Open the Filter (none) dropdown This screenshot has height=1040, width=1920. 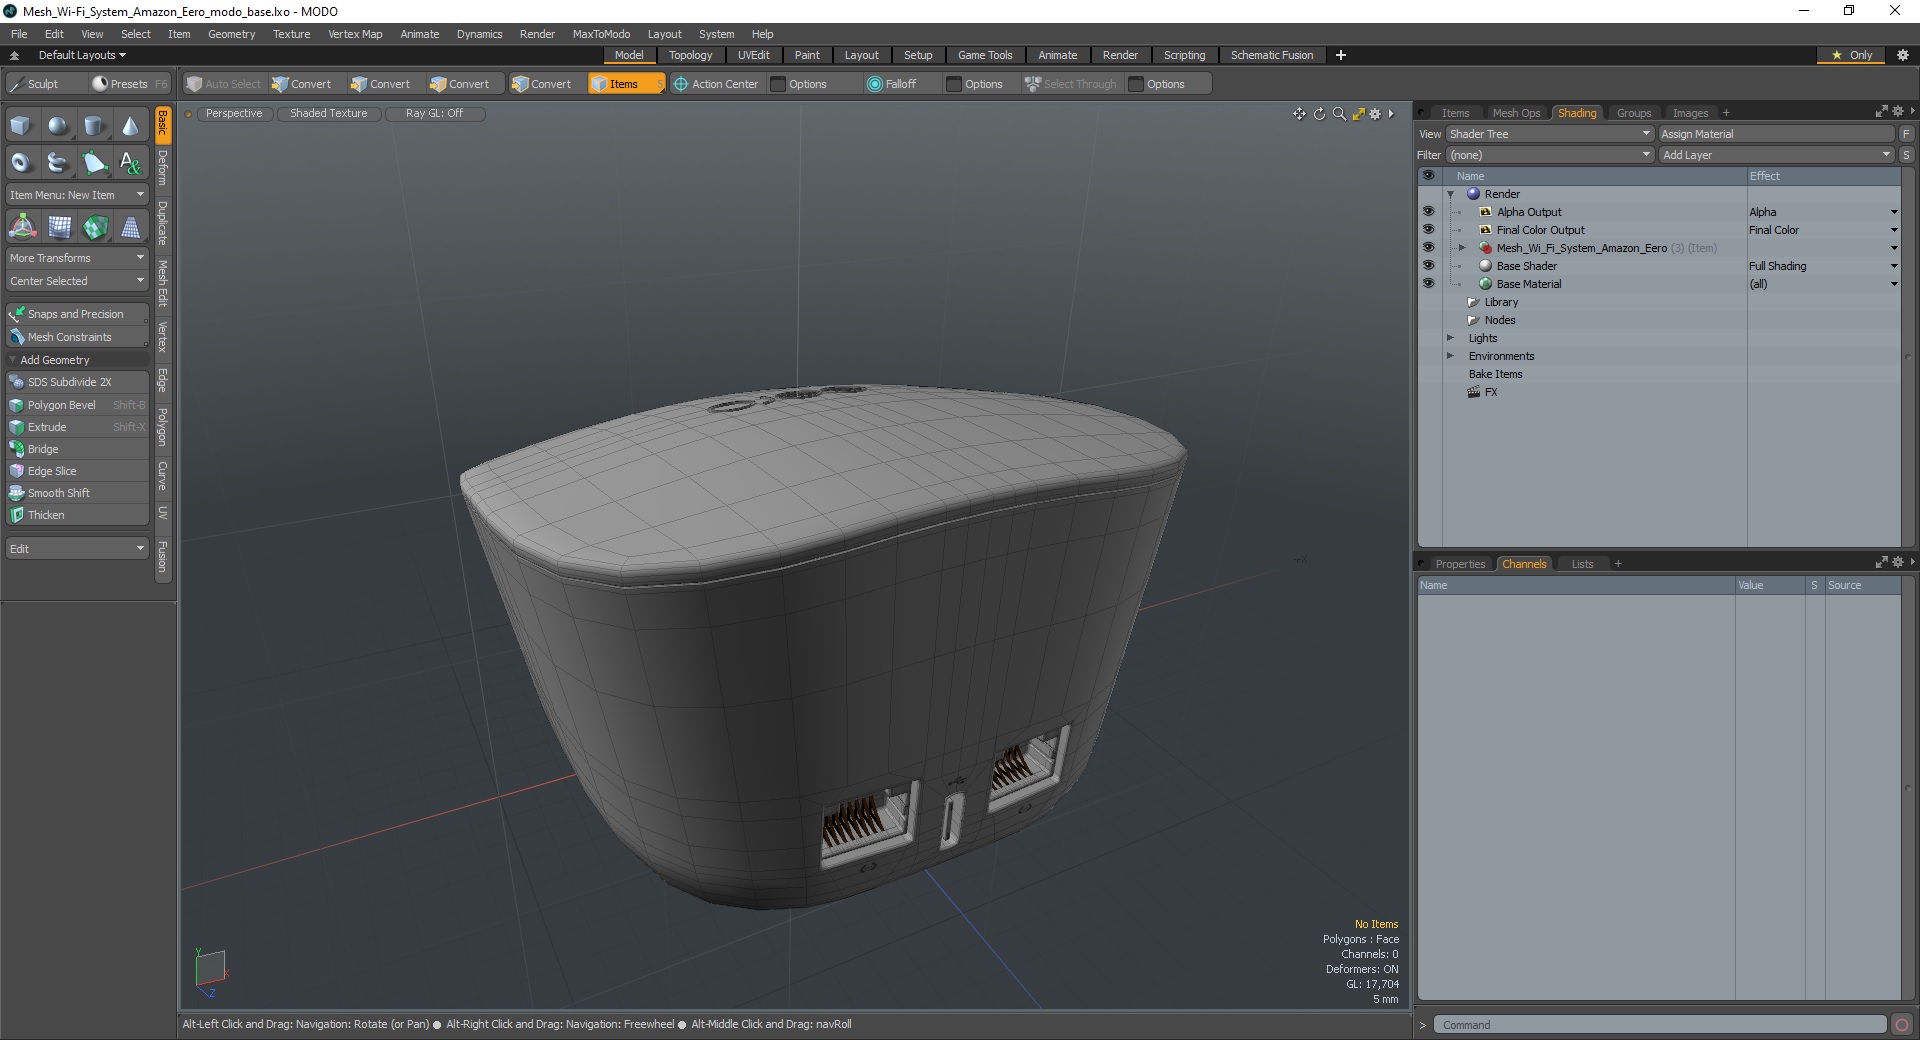(x=1550, y=155)
